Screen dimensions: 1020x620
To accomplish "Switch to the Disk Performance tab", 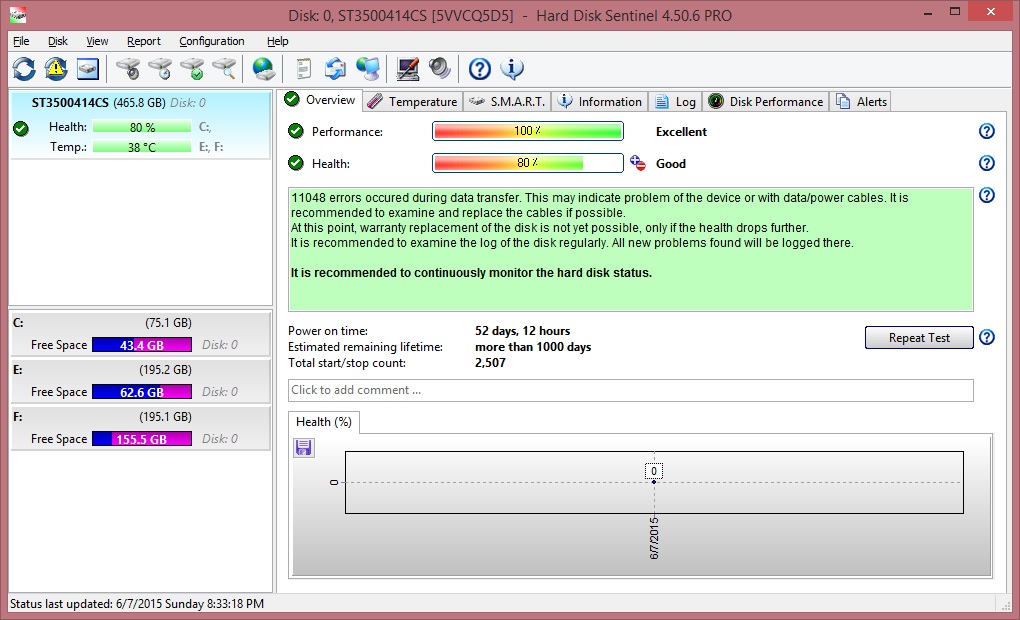I will (x=766, y=101).
